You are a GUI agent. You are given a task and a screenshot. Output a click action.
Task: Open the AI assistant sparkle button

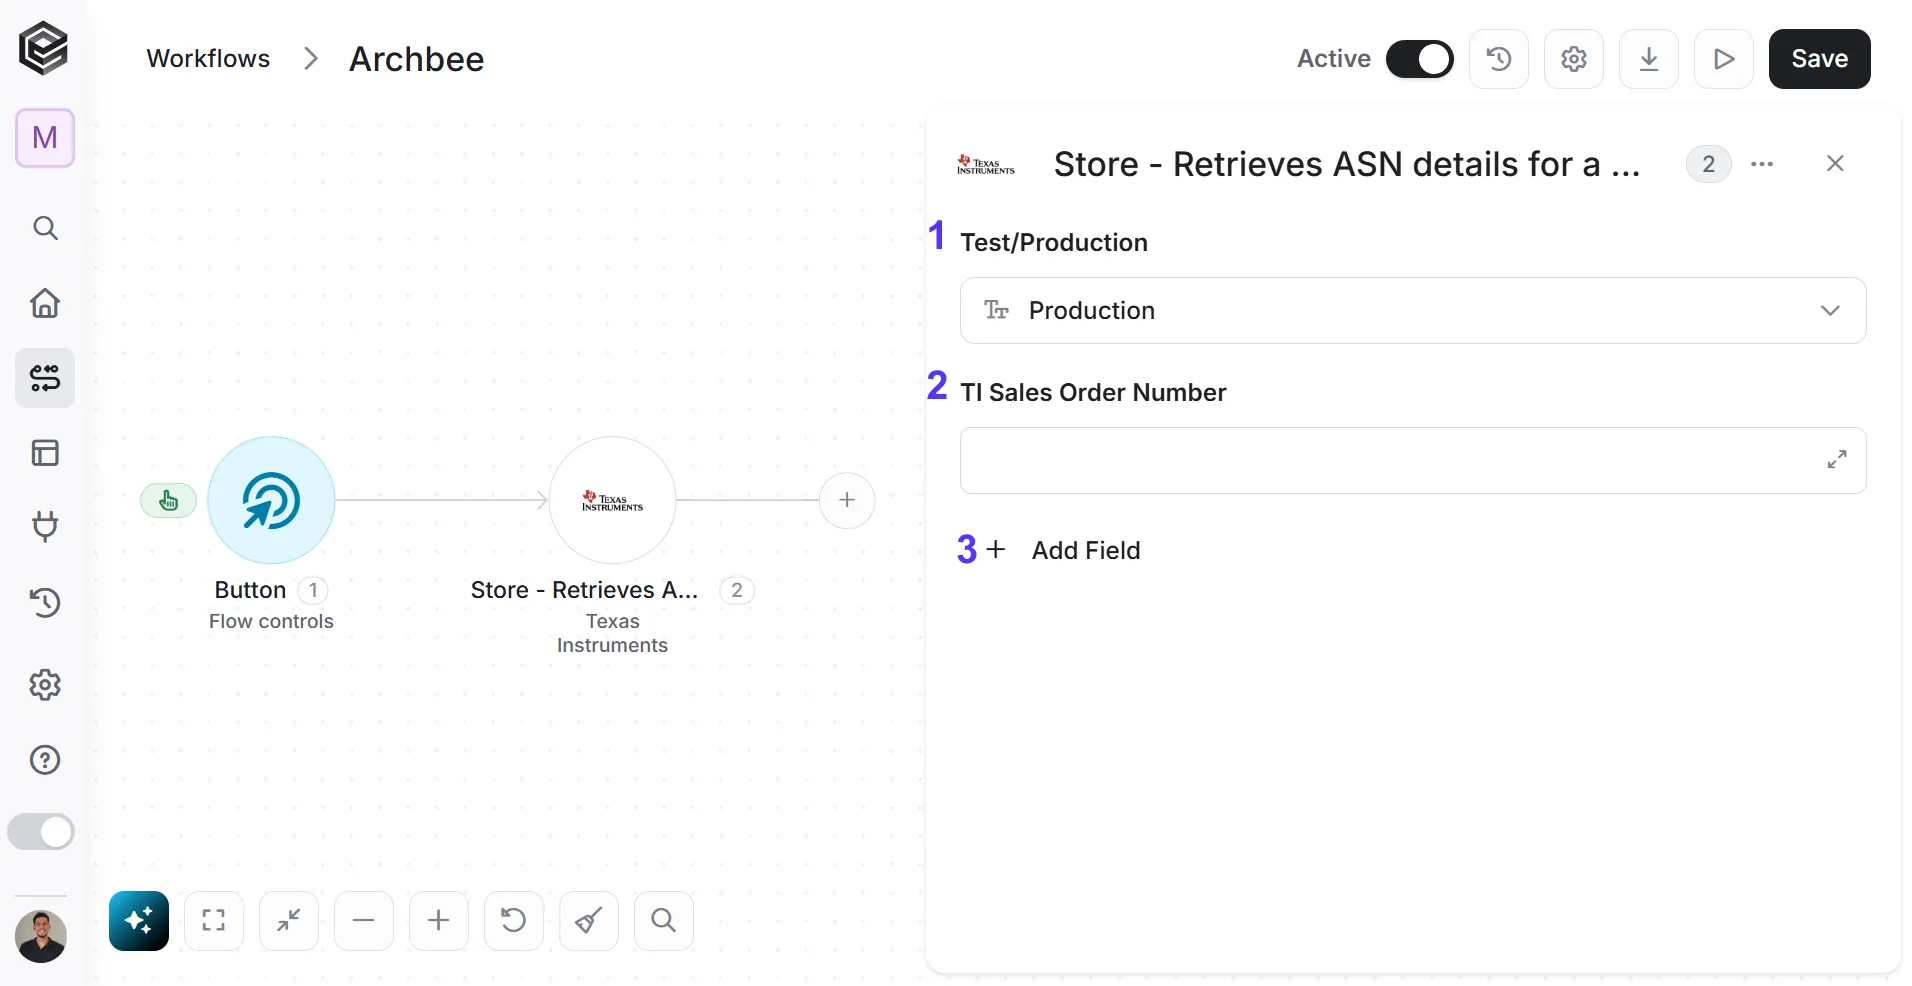[x=139, y=921]
